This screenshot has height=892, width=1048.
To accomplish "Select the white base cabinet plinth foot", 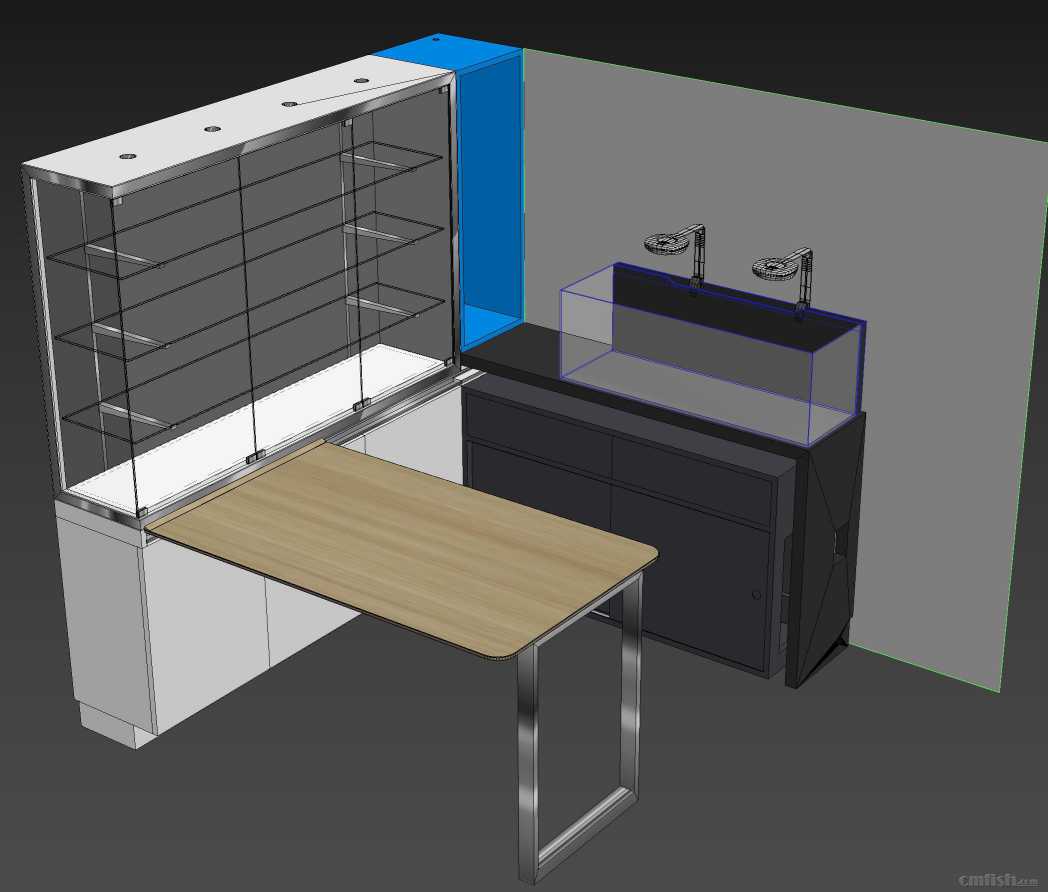I will click(x=108, y=725).
